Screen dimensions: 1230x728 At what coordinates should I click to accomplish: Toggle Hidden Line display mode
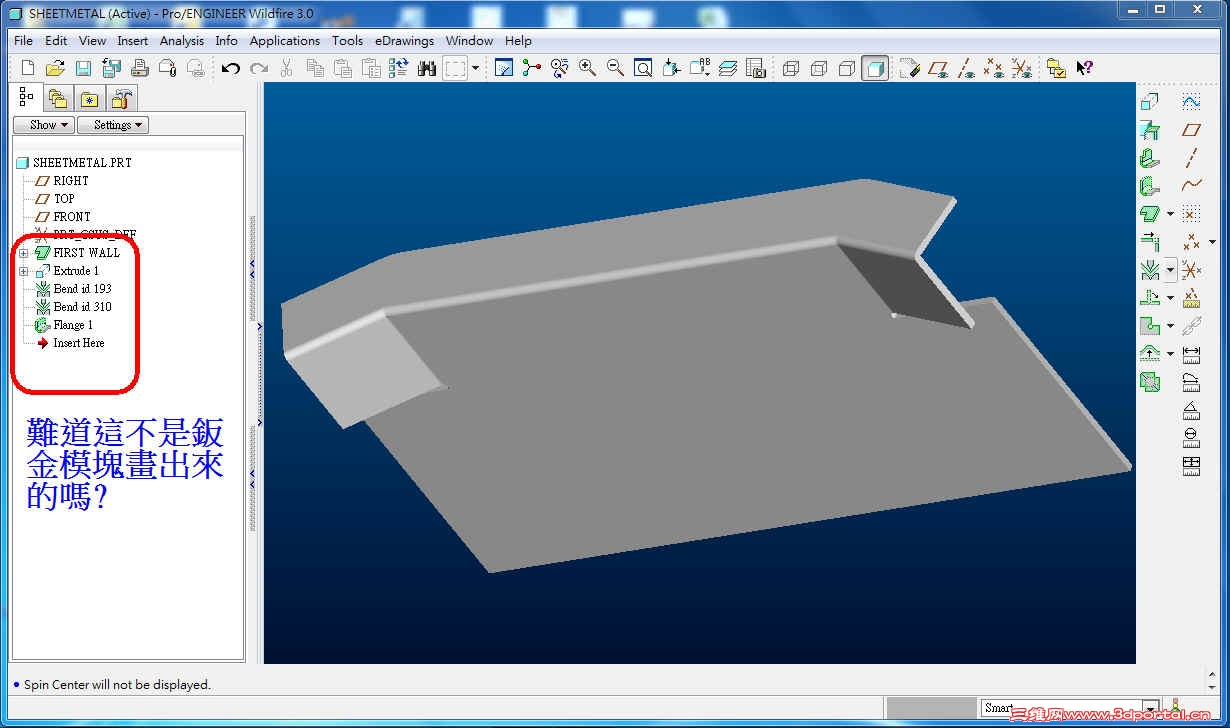click(818, 67)
